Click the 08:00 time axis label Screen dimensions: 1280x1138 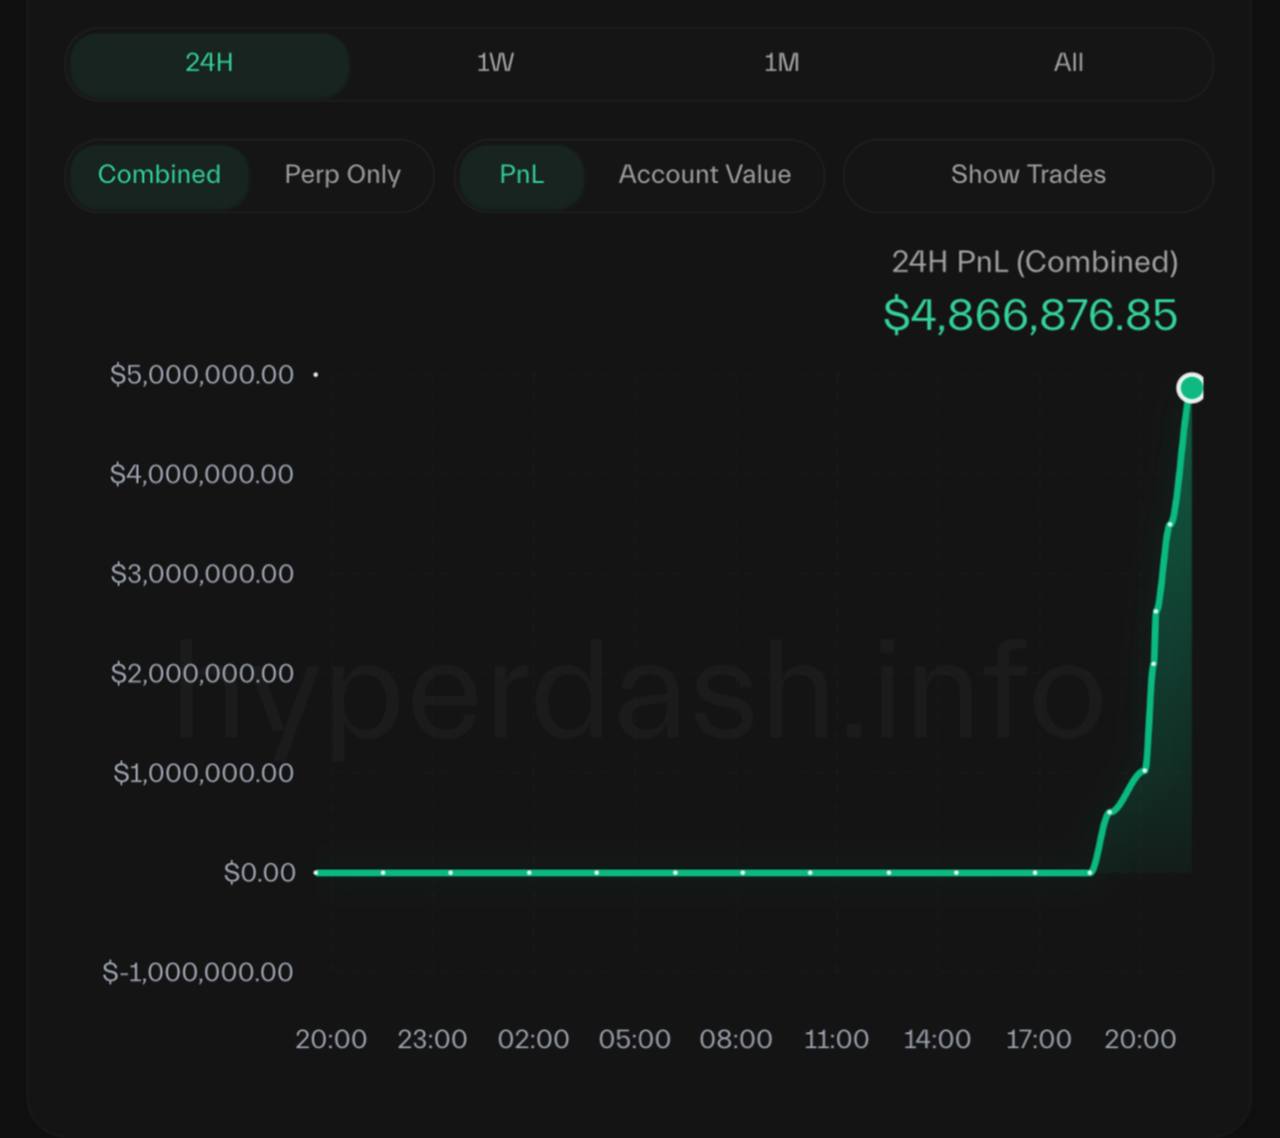735,1040
